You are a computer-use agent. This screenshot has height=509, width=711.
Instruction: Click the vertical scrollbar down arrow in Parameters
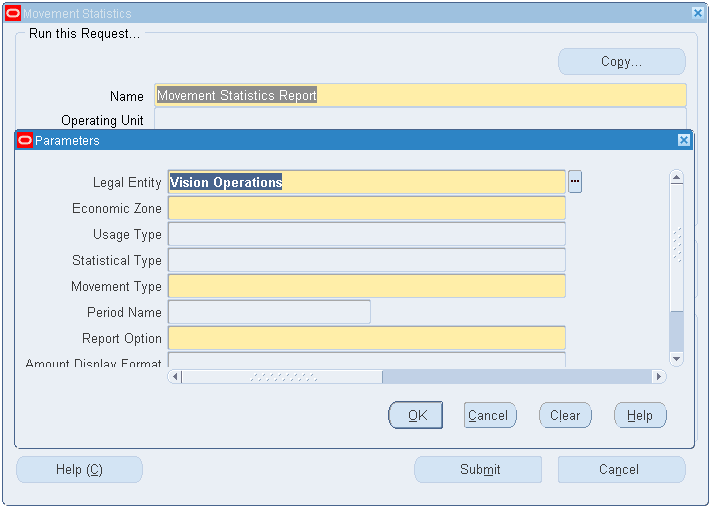[676, 359]
